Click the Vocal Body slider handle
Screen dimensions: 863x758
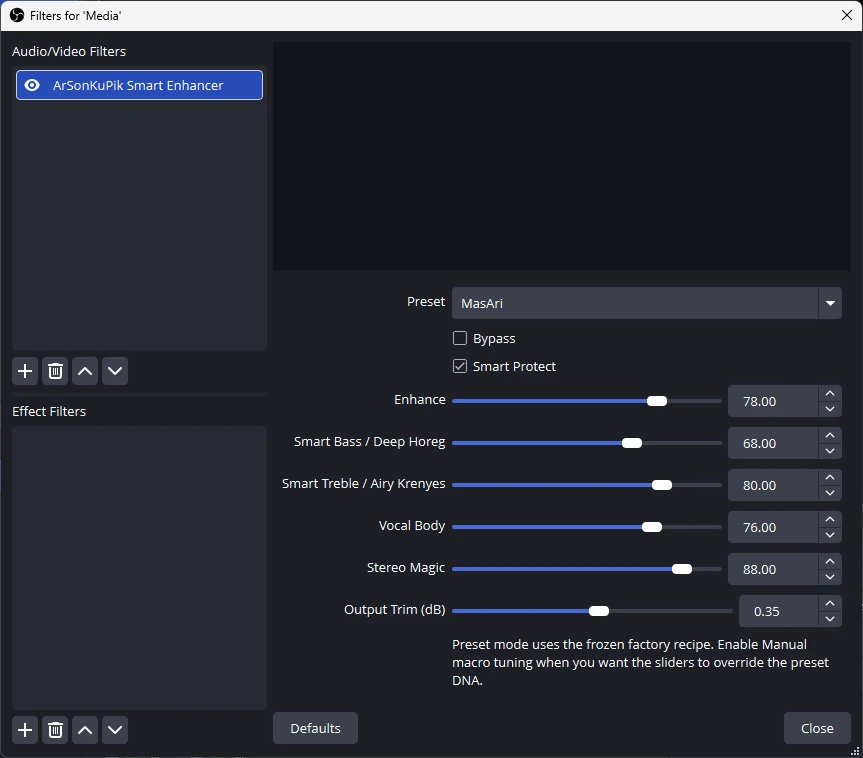(652, 527)
